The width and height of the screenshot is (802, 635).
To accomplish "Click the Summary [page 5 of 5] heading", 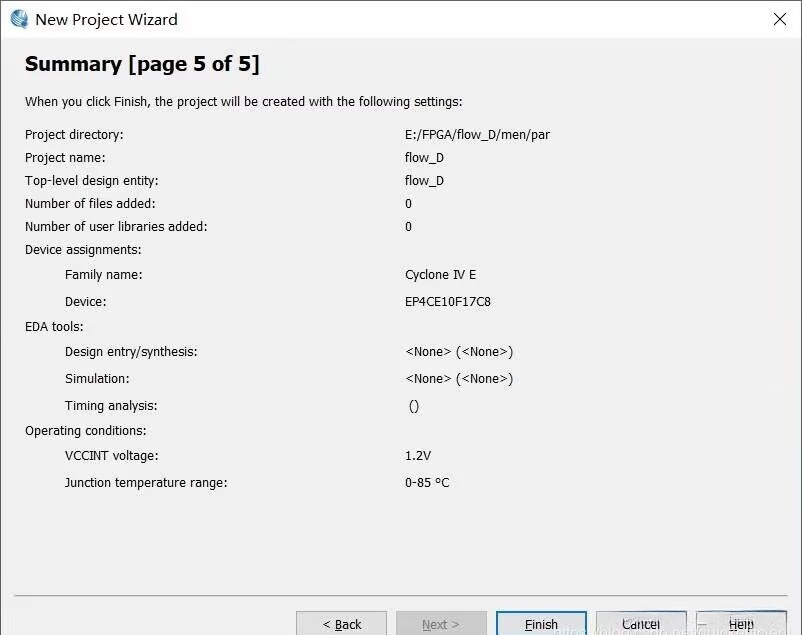I will tap(142, 64).
